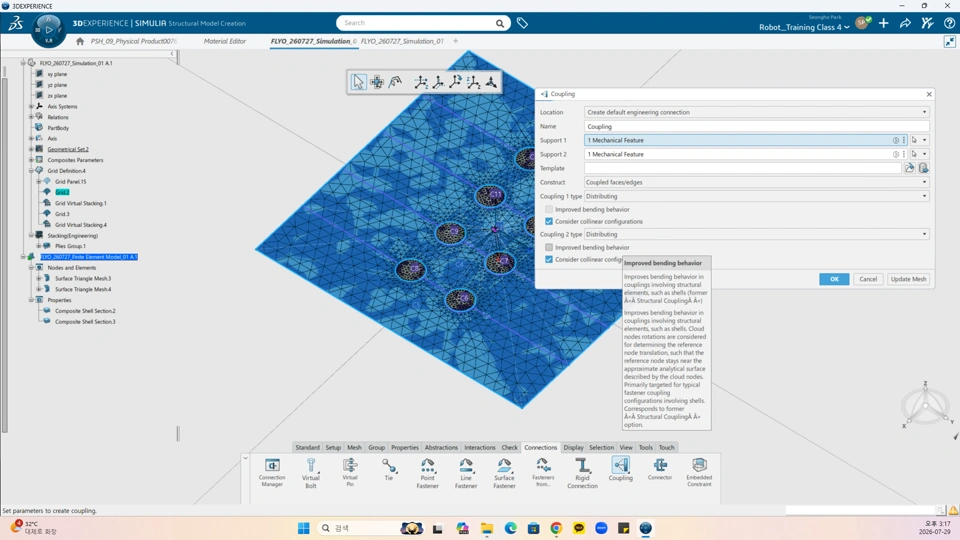This screenshot has height=540, width=960.
Task: Toggle Improved bending behavior under Coupling 1
Action: pos(549,209)
